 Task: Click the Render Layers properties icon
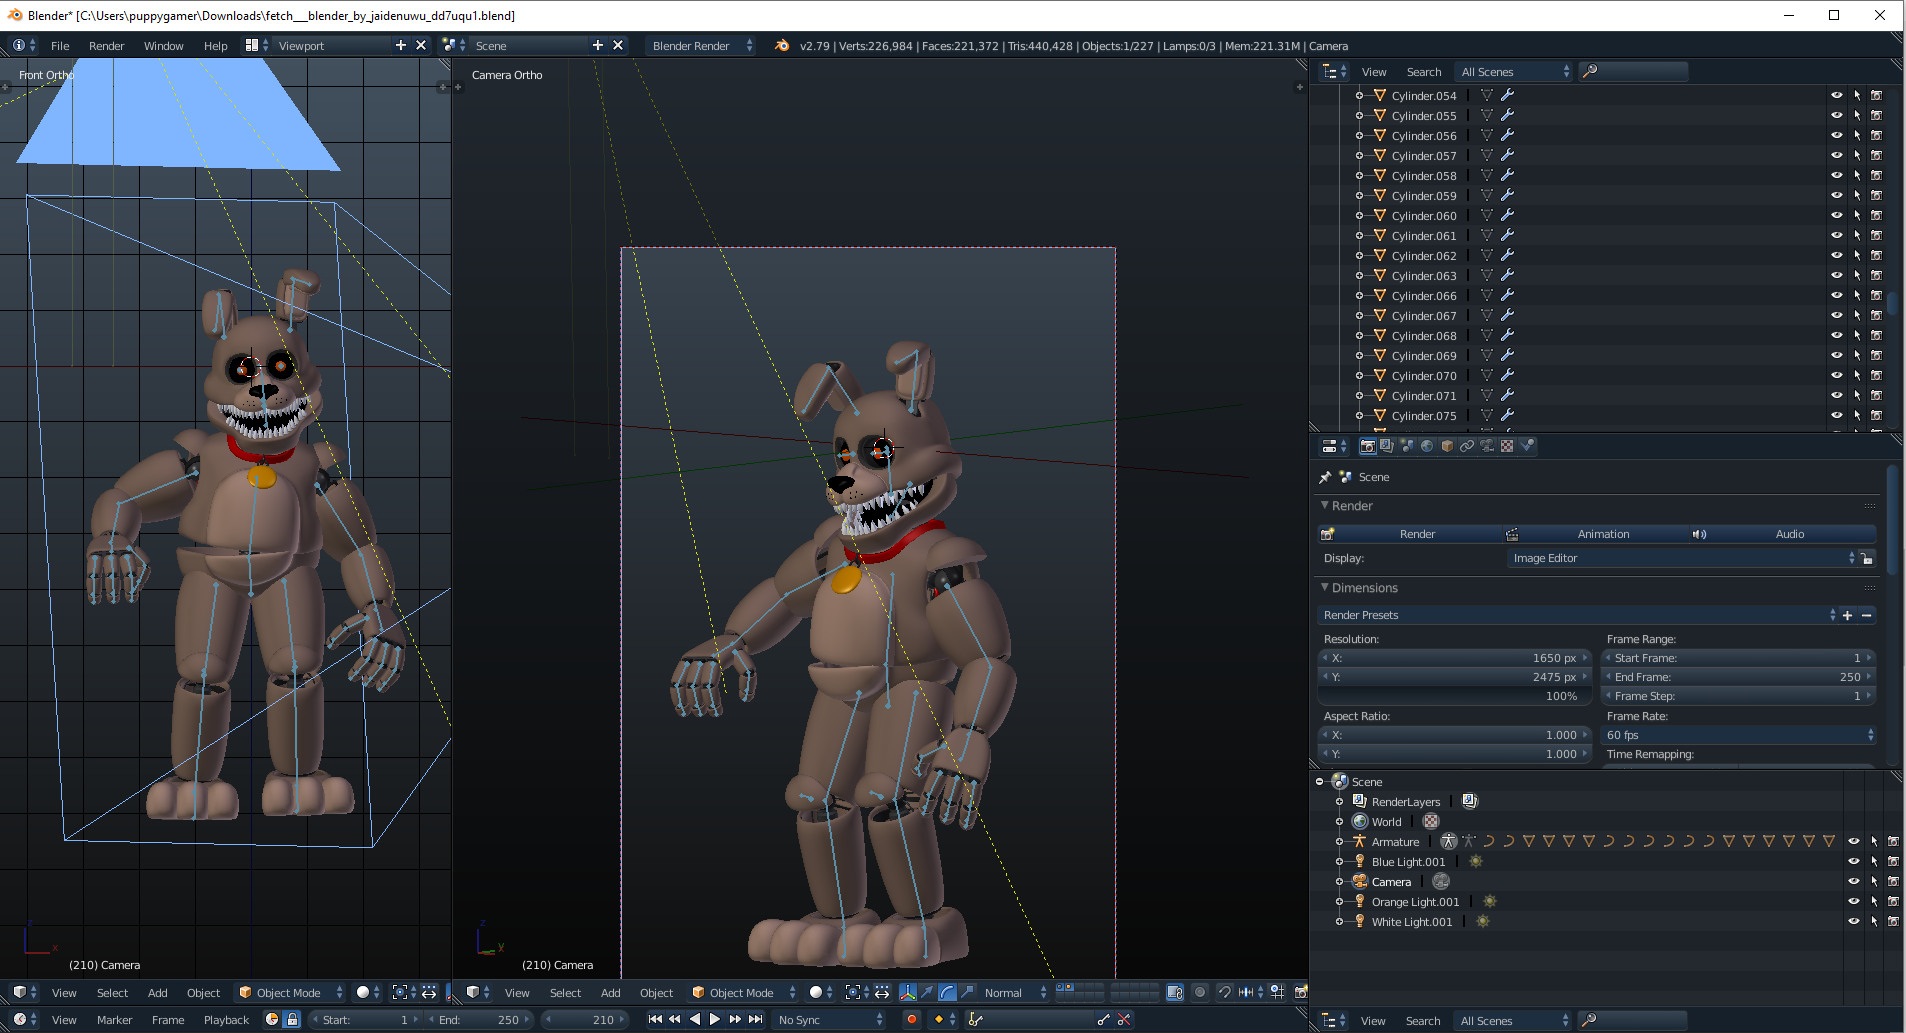click(1387, 446)
